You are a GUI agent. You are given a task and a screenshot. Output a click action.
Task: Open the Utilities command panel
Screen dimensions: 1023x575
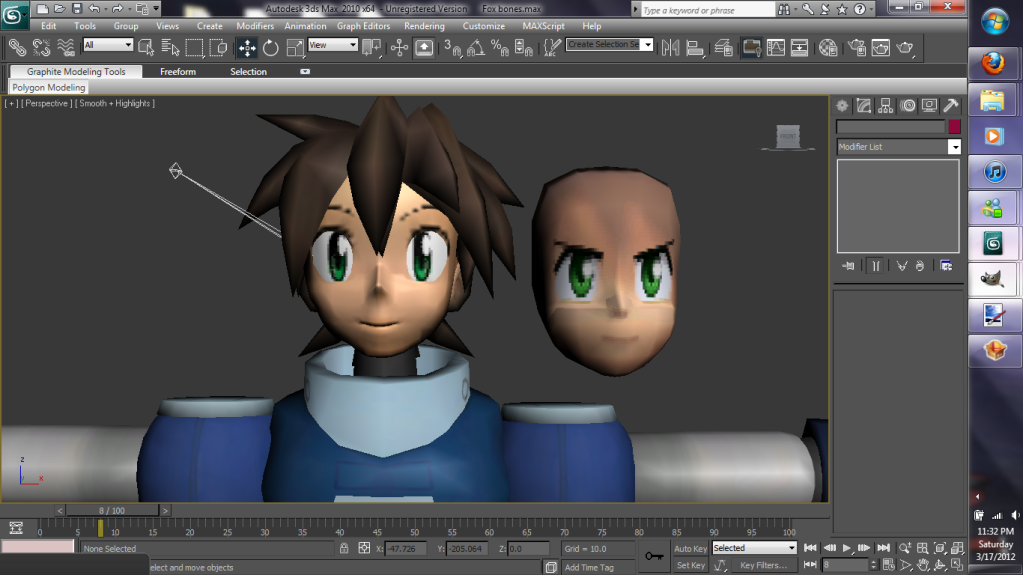(x=951, y=106)
